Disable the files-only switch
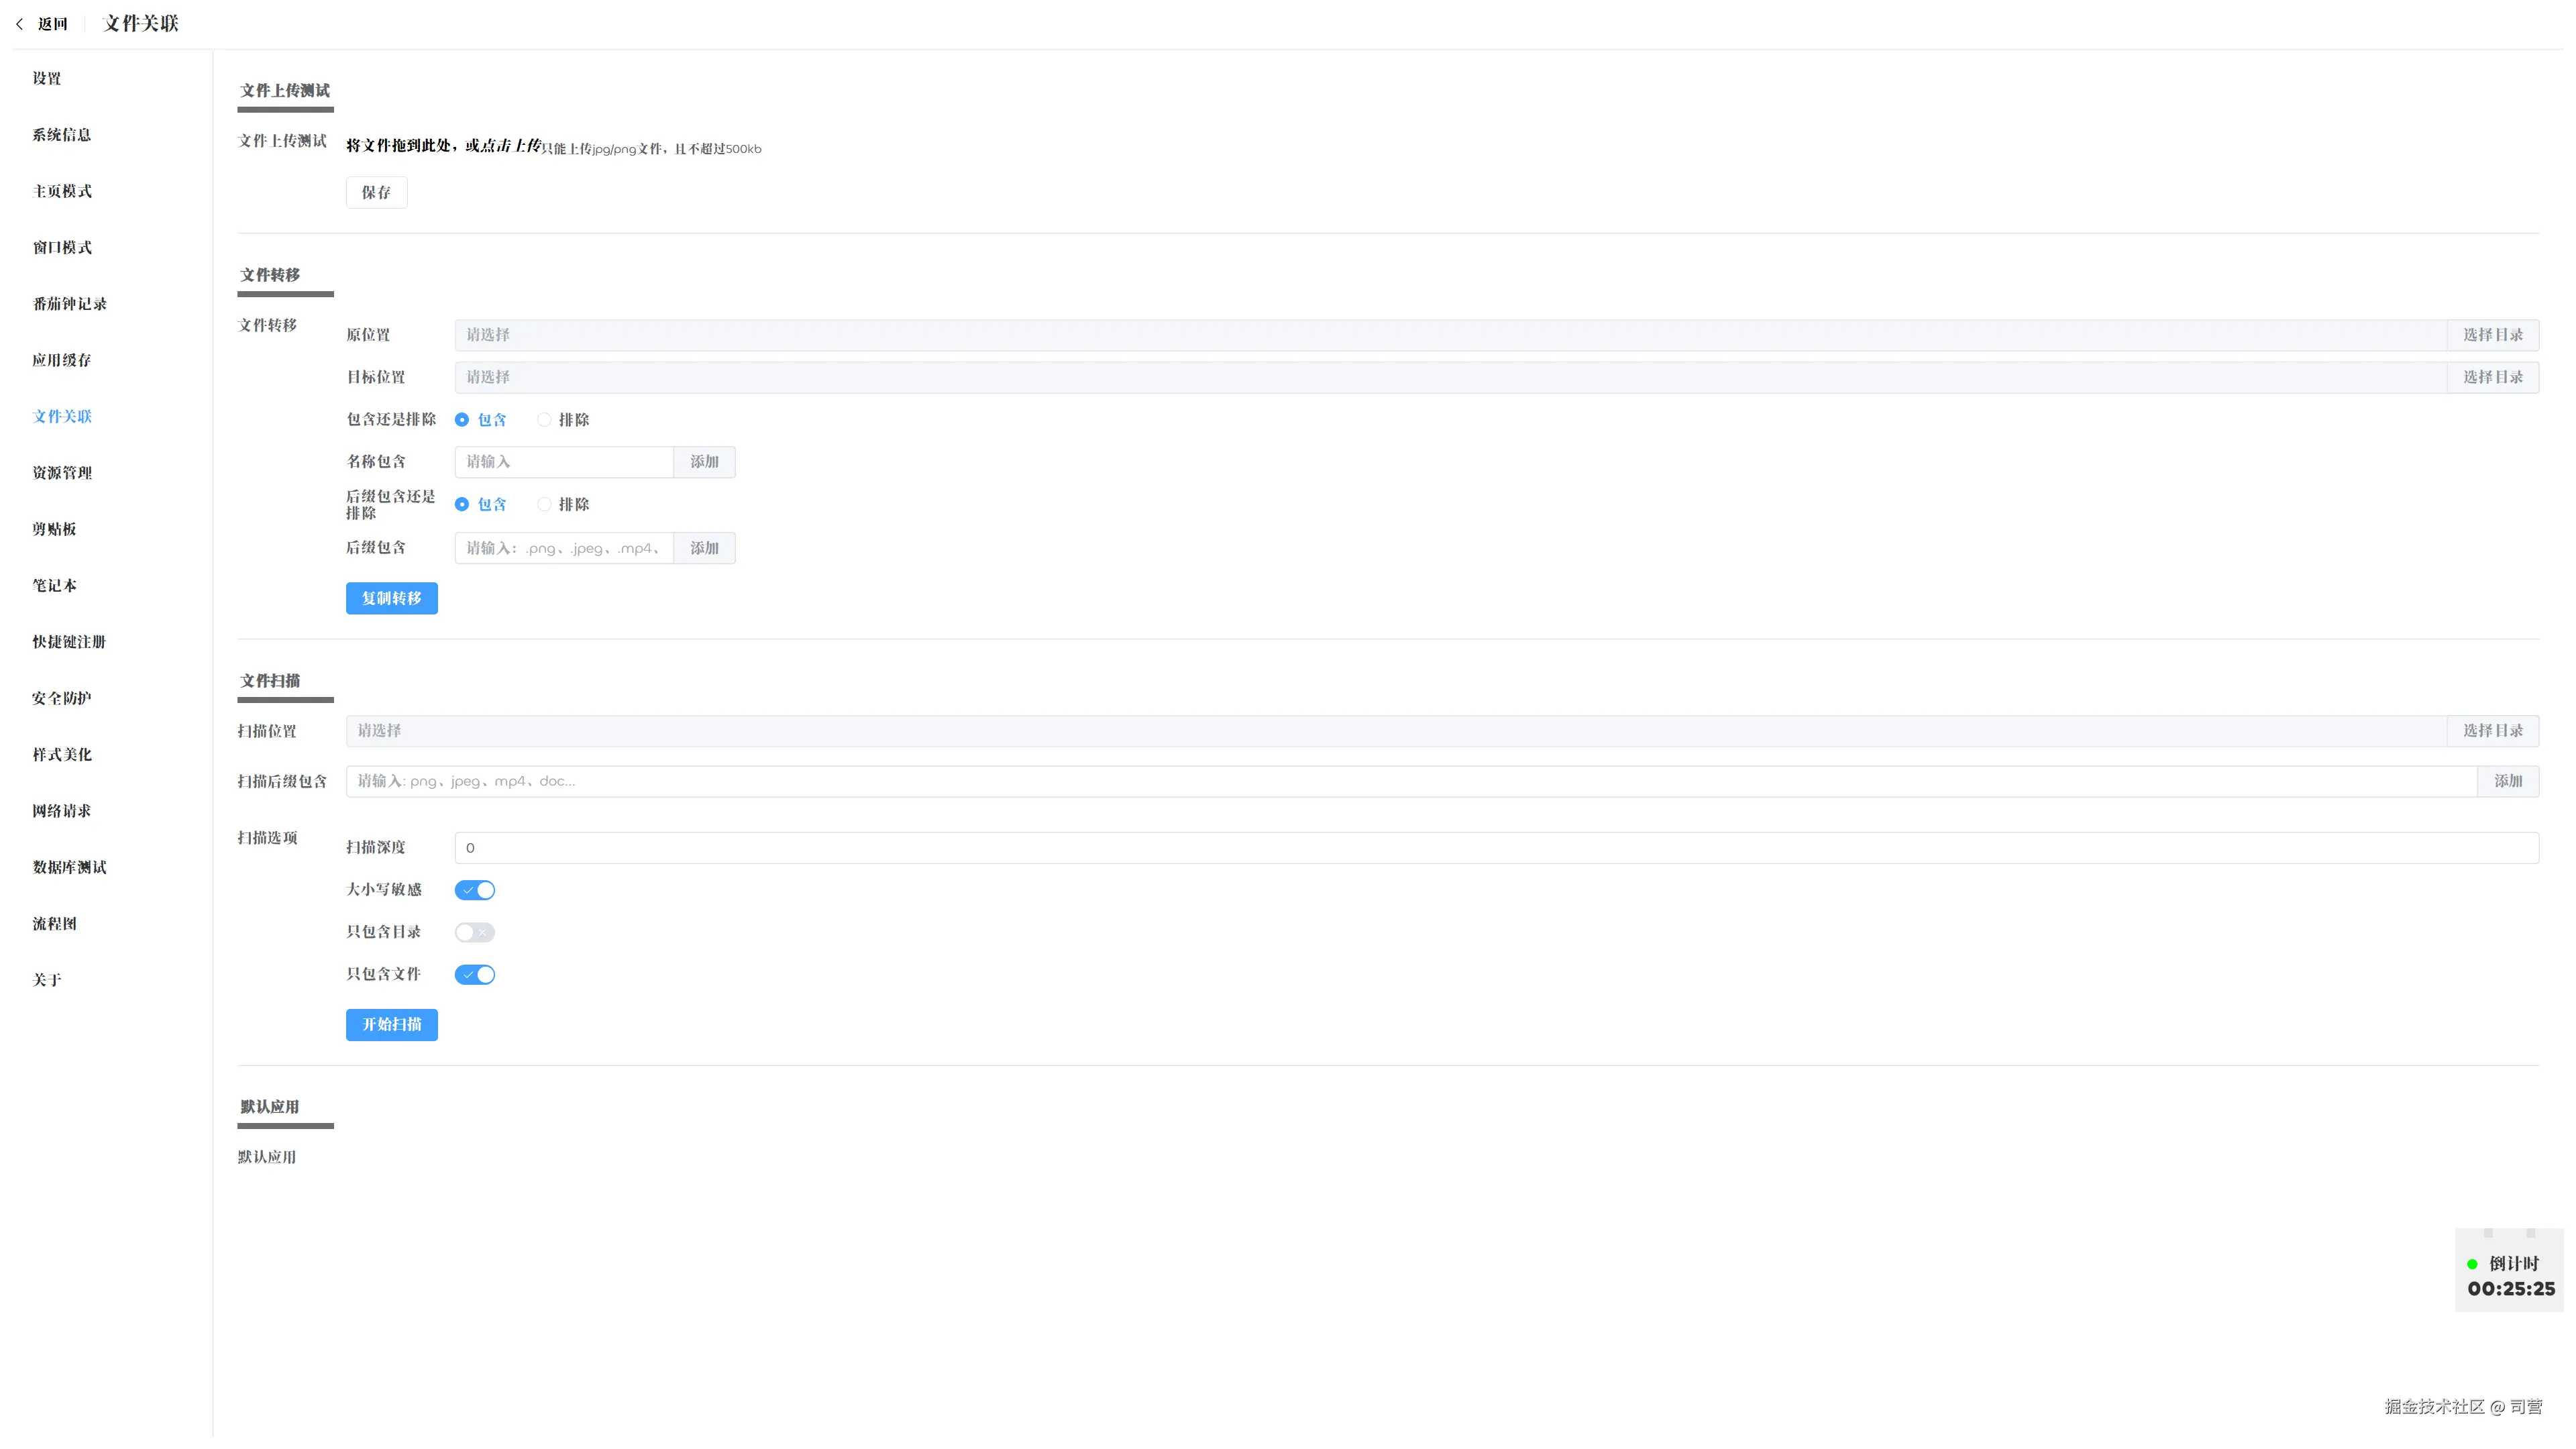Screen dimensions: 2576x1449 [x=475, y=975]
